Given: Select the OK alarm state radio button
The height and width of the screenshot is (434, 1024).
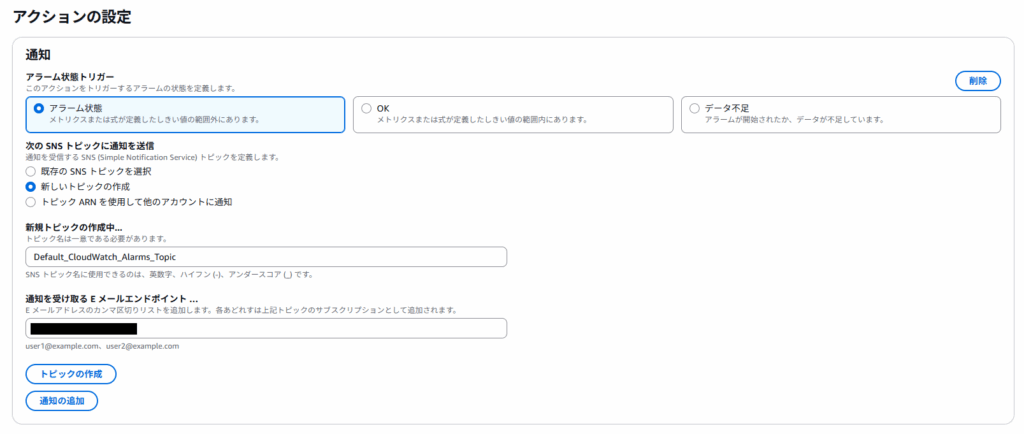Looking at the screenshot, I should click(366, 108).
